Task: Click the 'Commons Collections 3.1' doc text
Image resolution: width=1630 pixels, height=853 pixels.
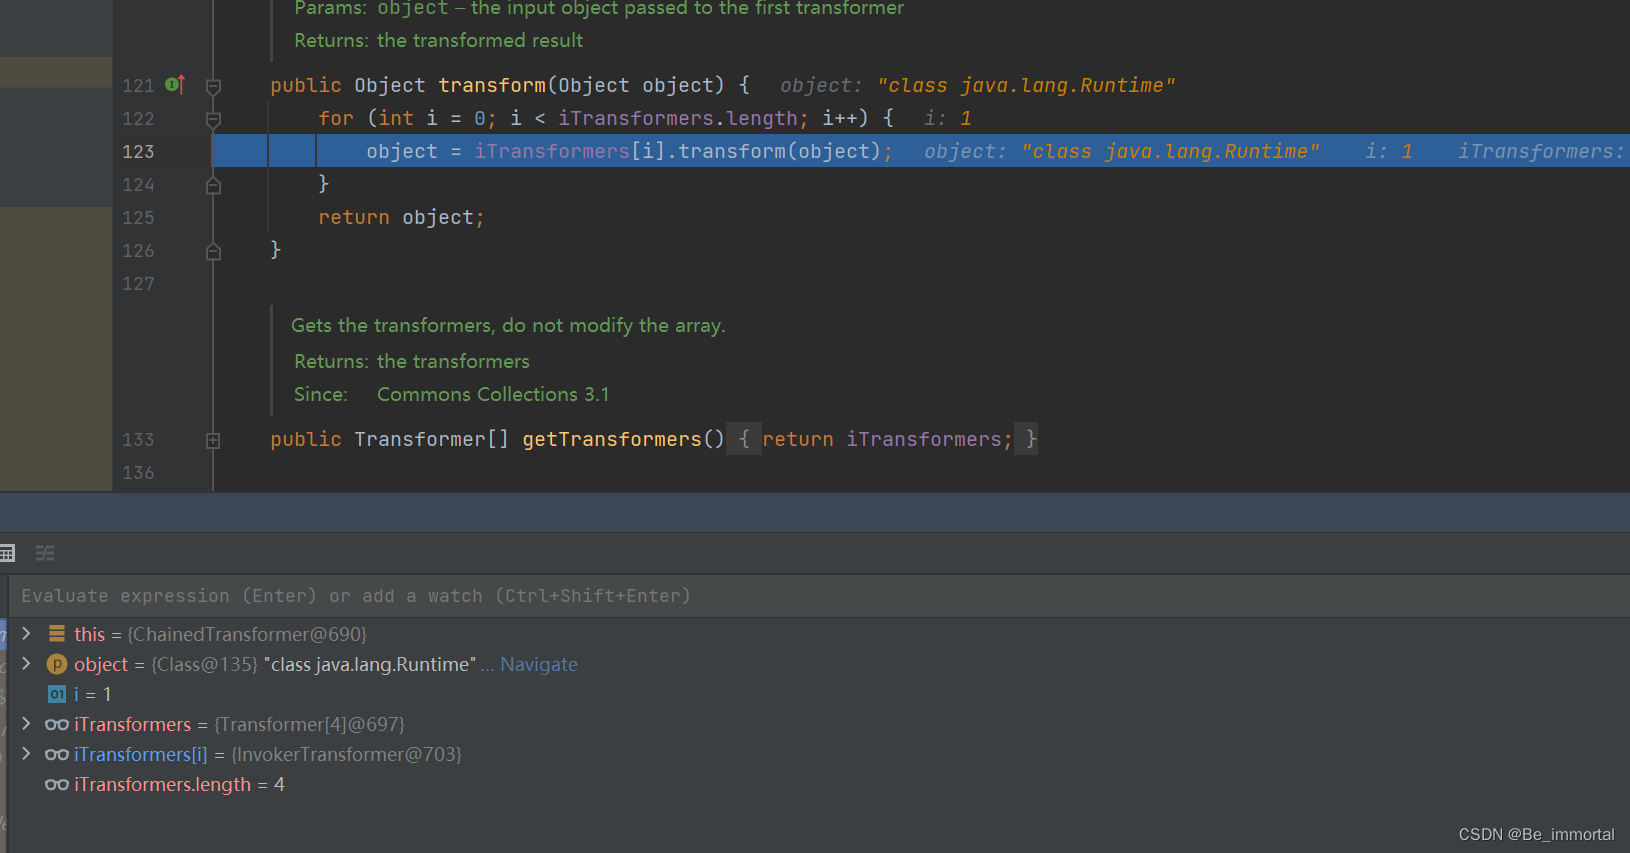Action: tap(493, 395)
